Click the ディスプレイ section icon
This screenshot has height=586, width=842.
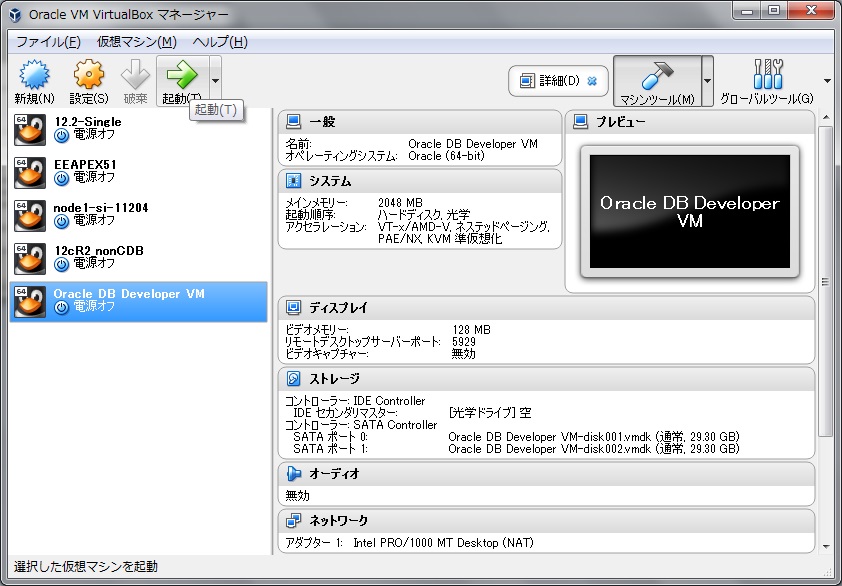tap(293, 308)
